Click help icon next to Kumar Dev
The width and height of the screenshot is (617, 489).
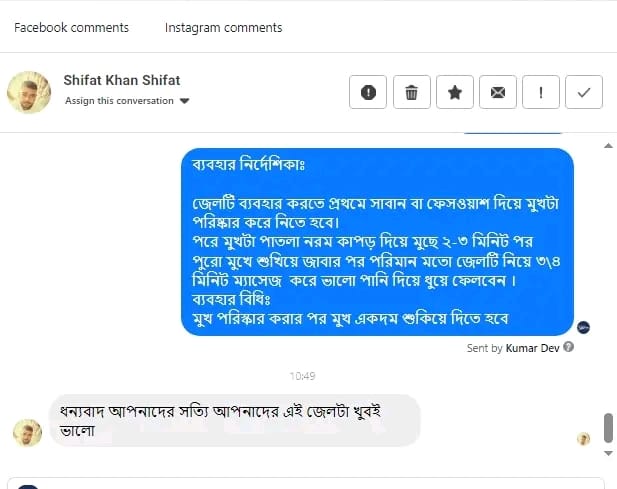click(x=569, y=348)
